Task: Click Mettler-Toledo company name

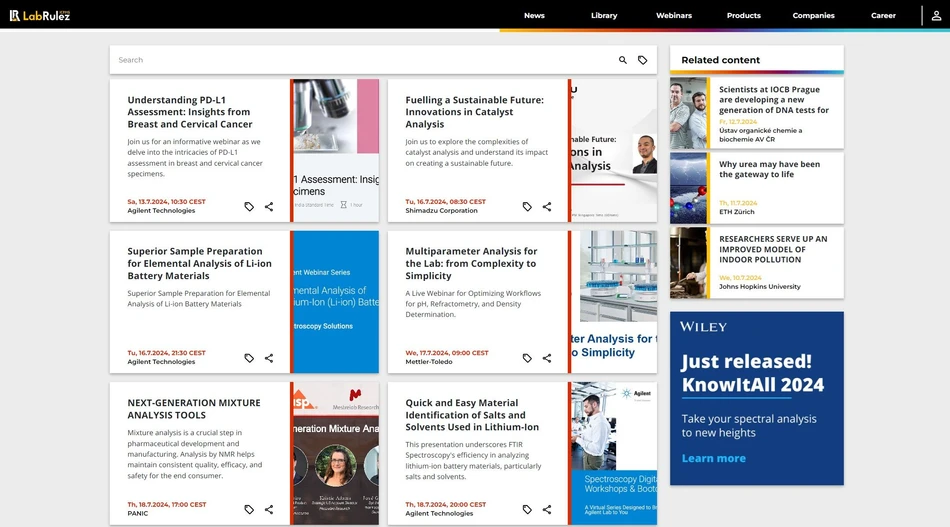Action: pos(429,362)
